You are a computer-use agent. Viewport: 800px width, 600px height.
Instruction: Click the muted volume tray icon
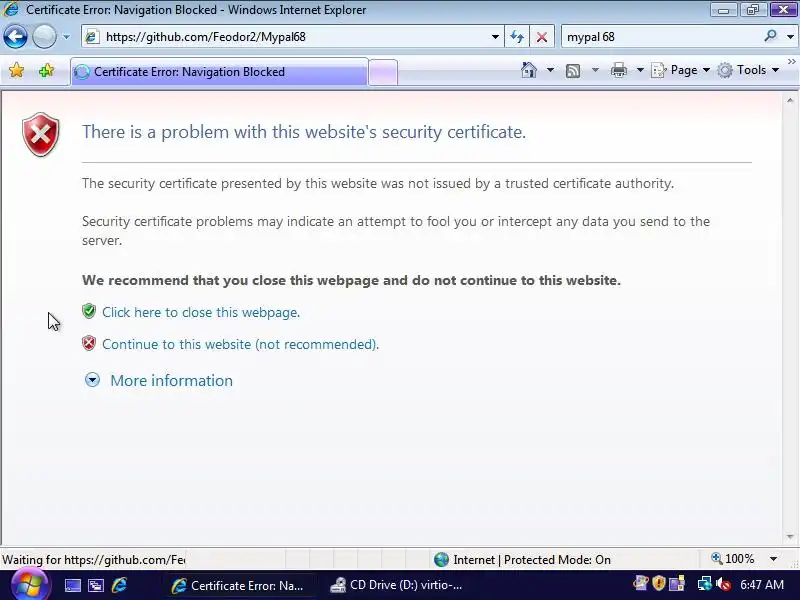click(723, 584)
